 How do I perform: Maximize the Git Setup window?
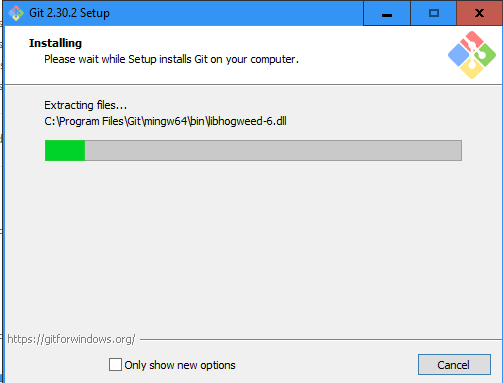(x=433, y=13)
